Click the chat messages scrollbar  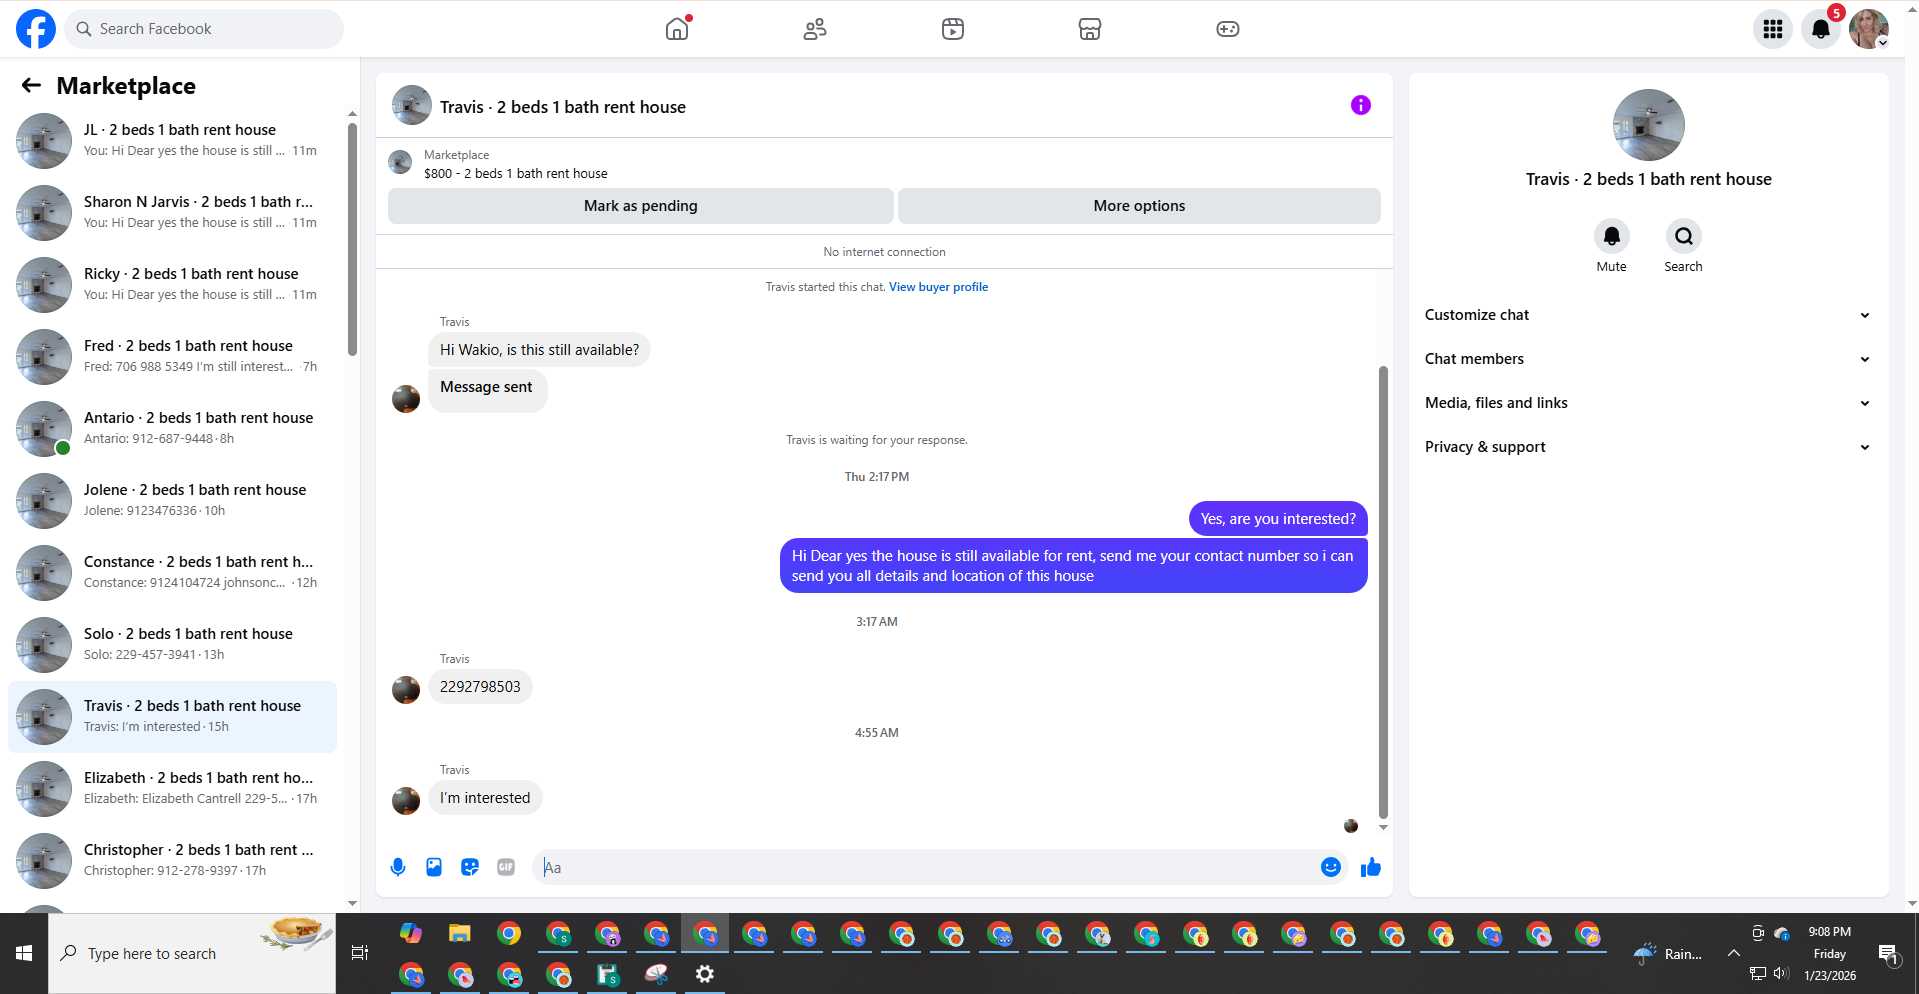pos(1383,592)
